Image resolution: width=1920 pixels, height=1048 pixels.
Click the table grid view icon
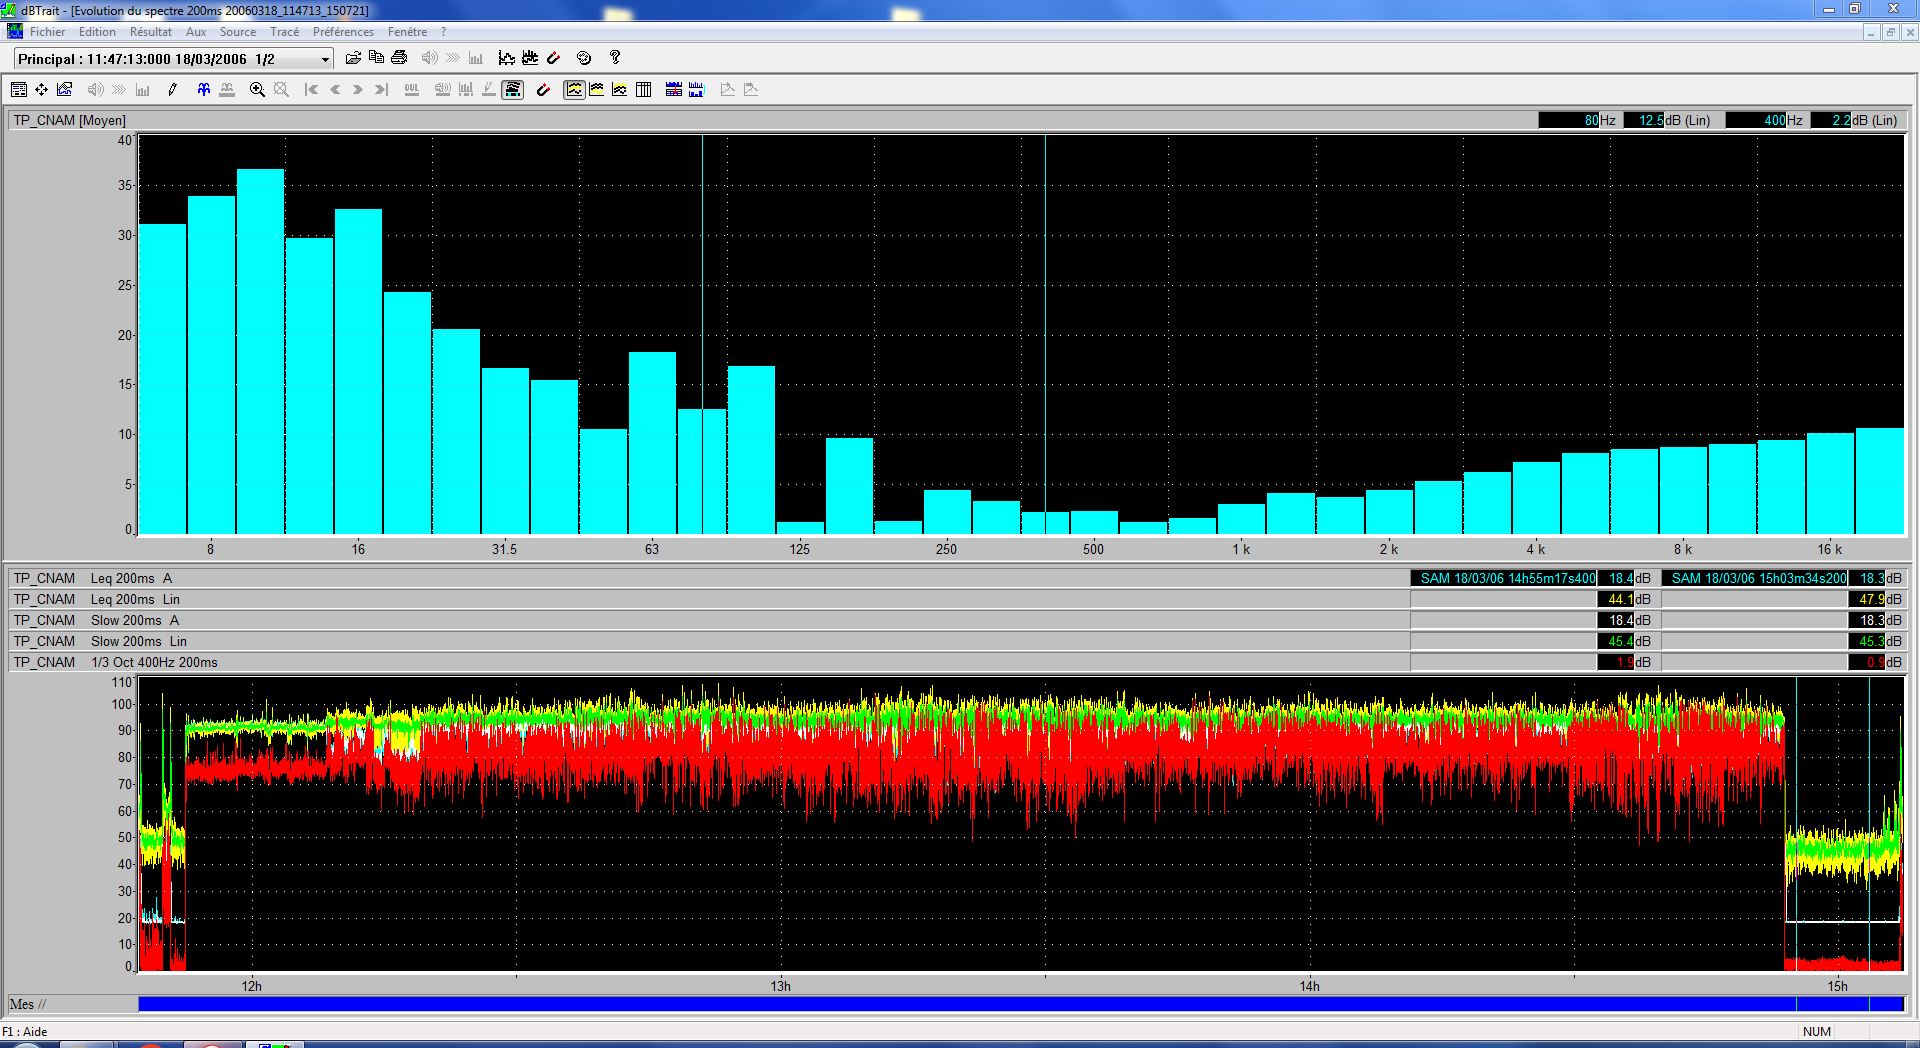click(644, 90)
